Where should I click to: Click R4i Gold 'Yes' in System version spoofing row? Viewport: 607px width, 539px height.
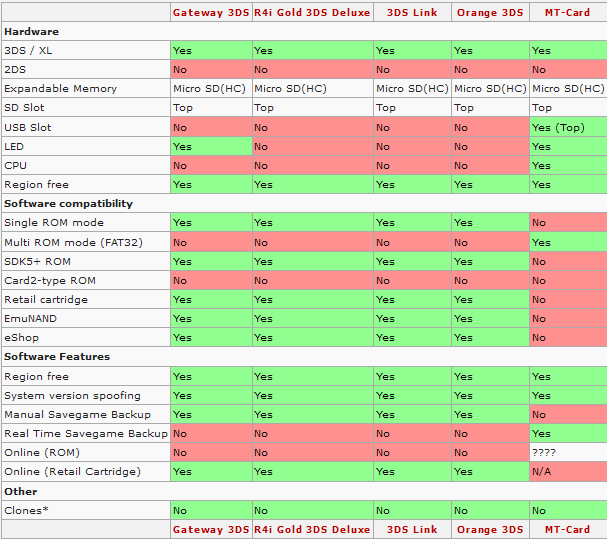(x=313, y=396)
